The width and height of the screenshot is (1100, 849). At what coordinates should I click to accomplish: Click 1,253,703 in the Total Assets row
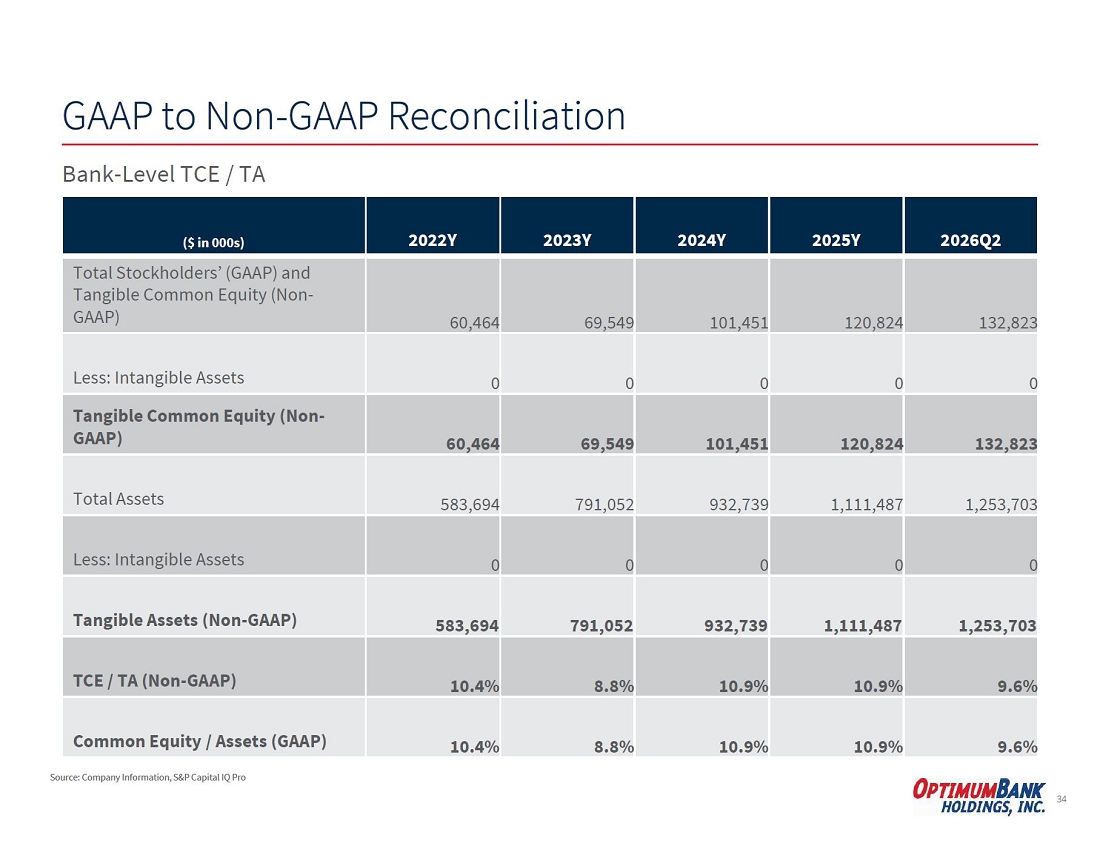tap(1002, 504)
